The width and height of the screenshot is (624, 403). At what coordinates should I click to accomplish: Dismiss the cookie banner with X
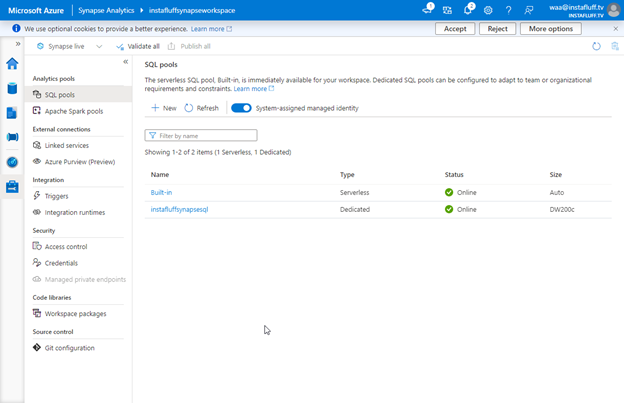(x=616, y=29)
